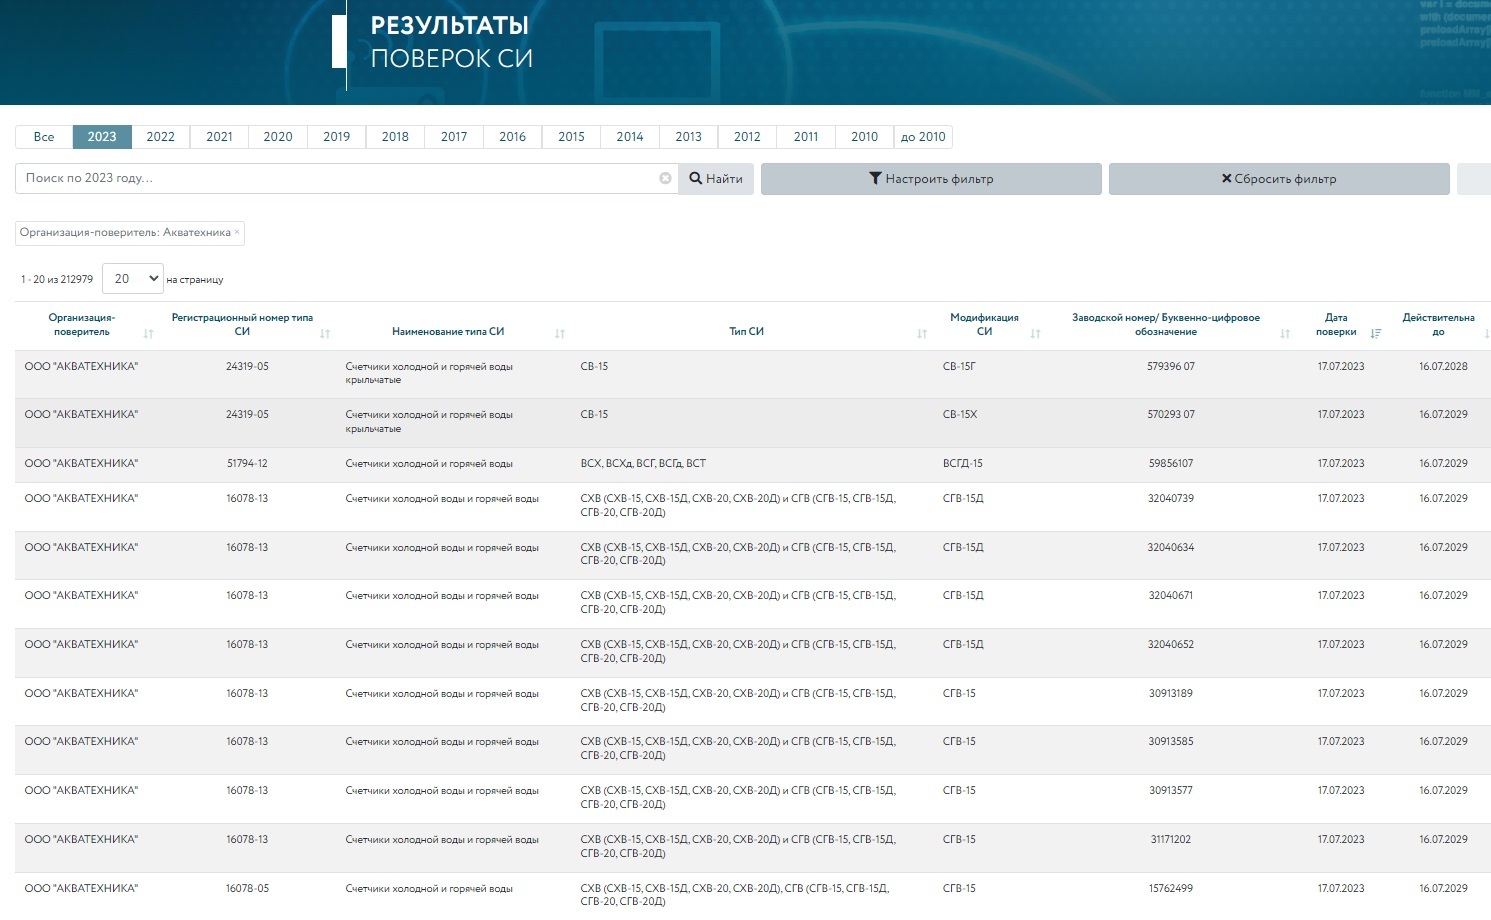
Task: Switch to the 2016 year tab
Action: point(513,137)
